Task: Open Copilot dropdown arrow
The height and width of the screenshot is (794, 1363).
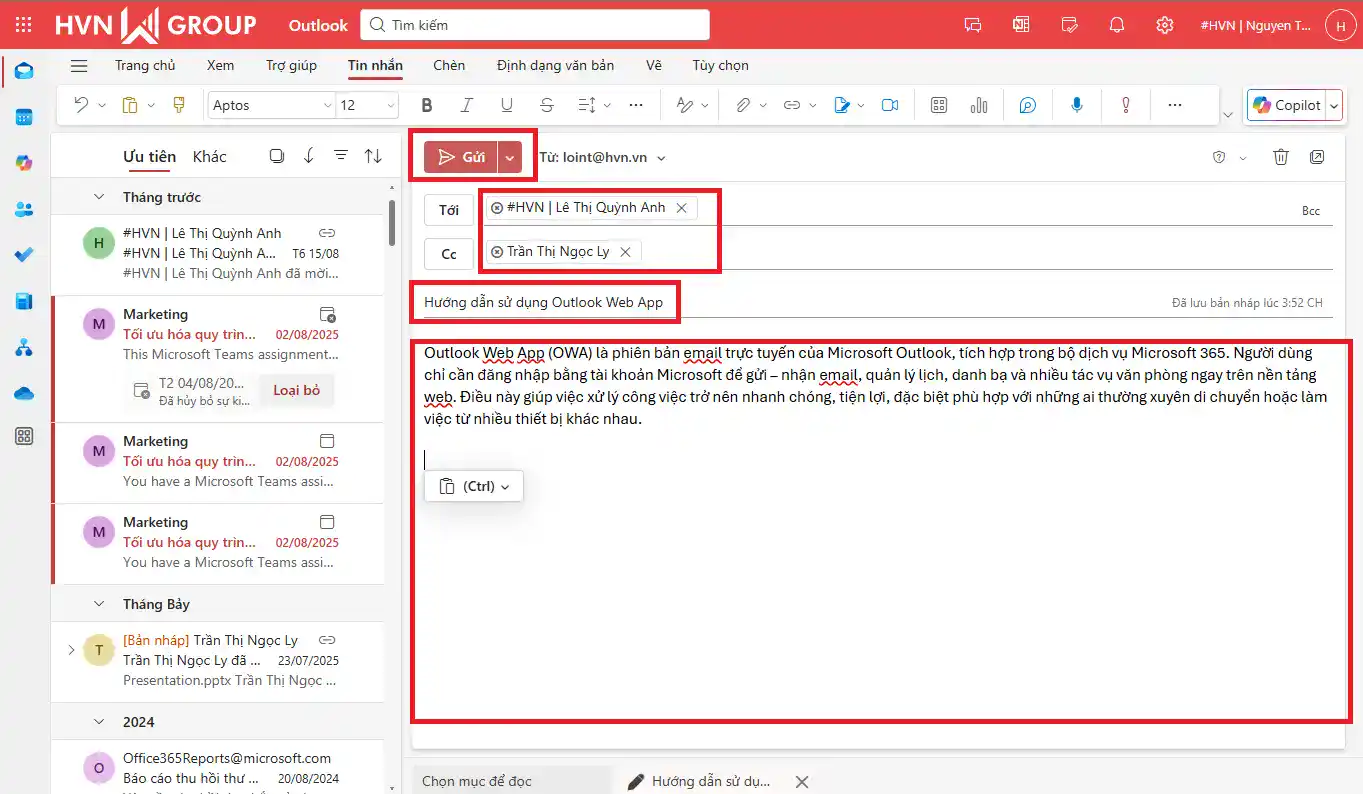Action: click(1333, 105)
